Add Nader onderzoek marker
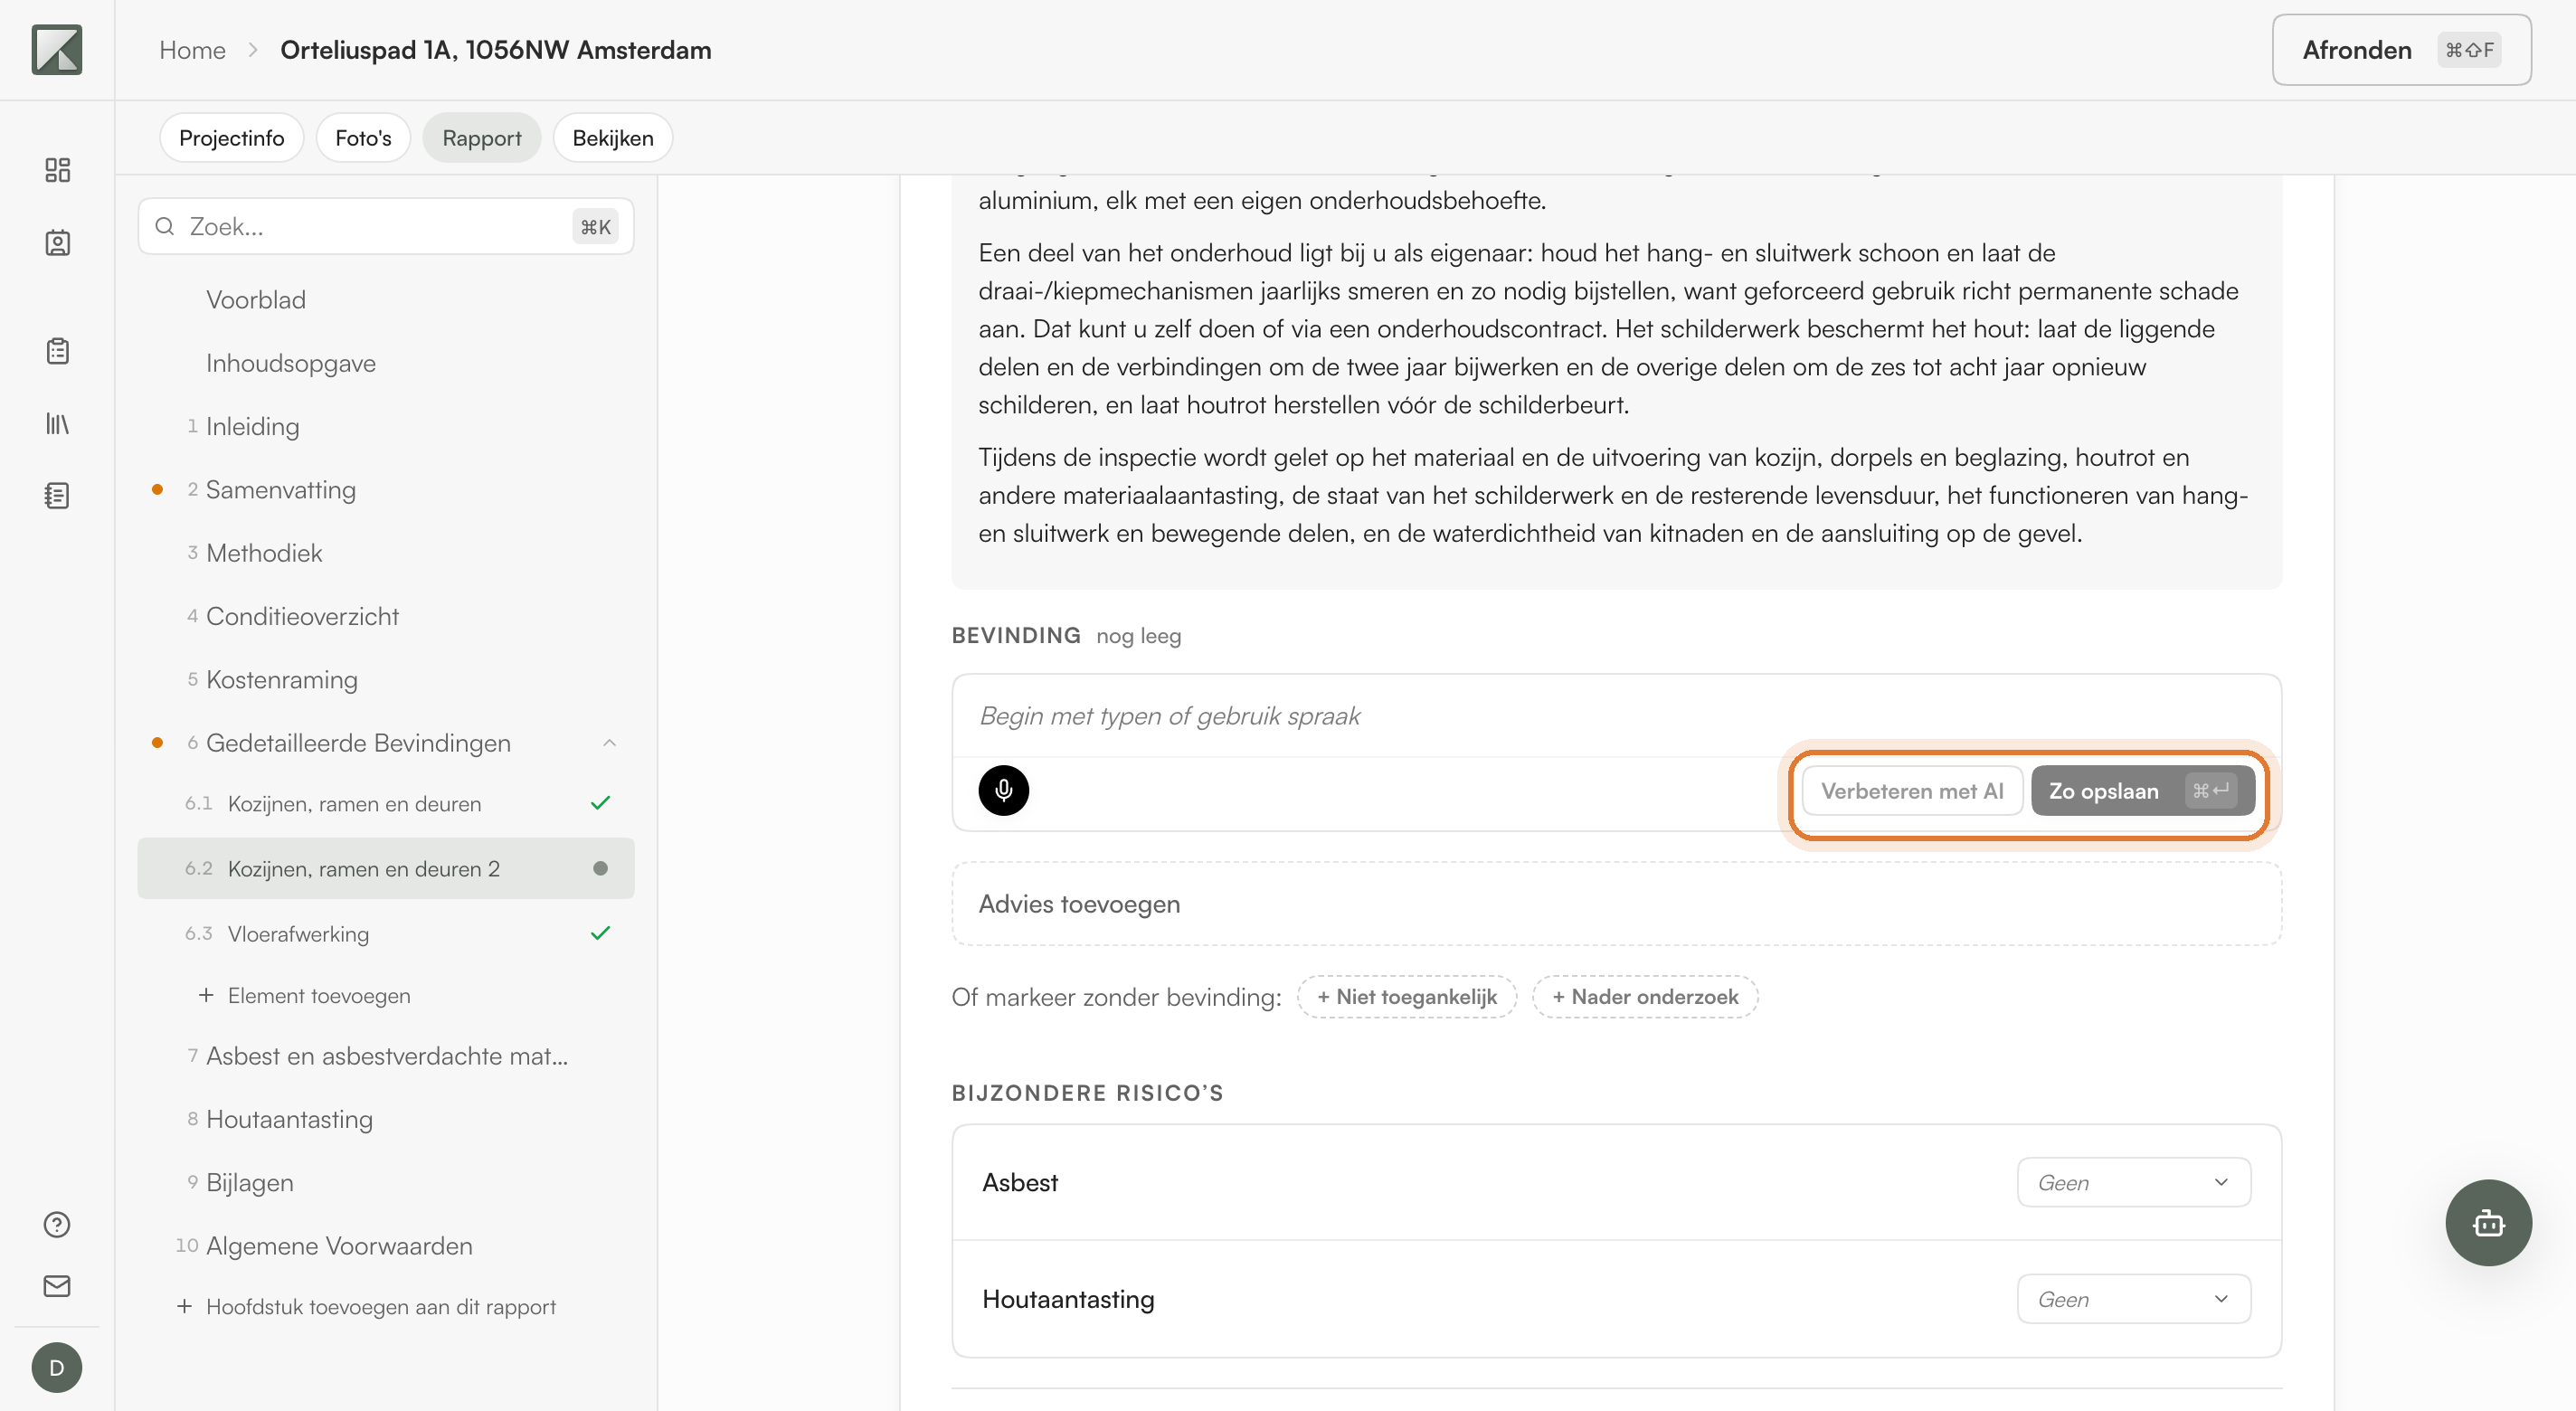The height and width of the screenshot is (1411, 2576). click(x=1645, y=997)
